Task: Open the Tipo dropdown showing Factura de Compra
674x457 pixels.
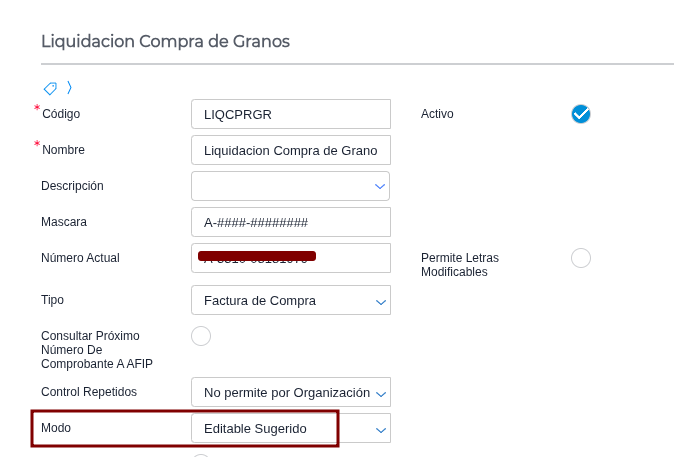Action: (x=291, y=300)
